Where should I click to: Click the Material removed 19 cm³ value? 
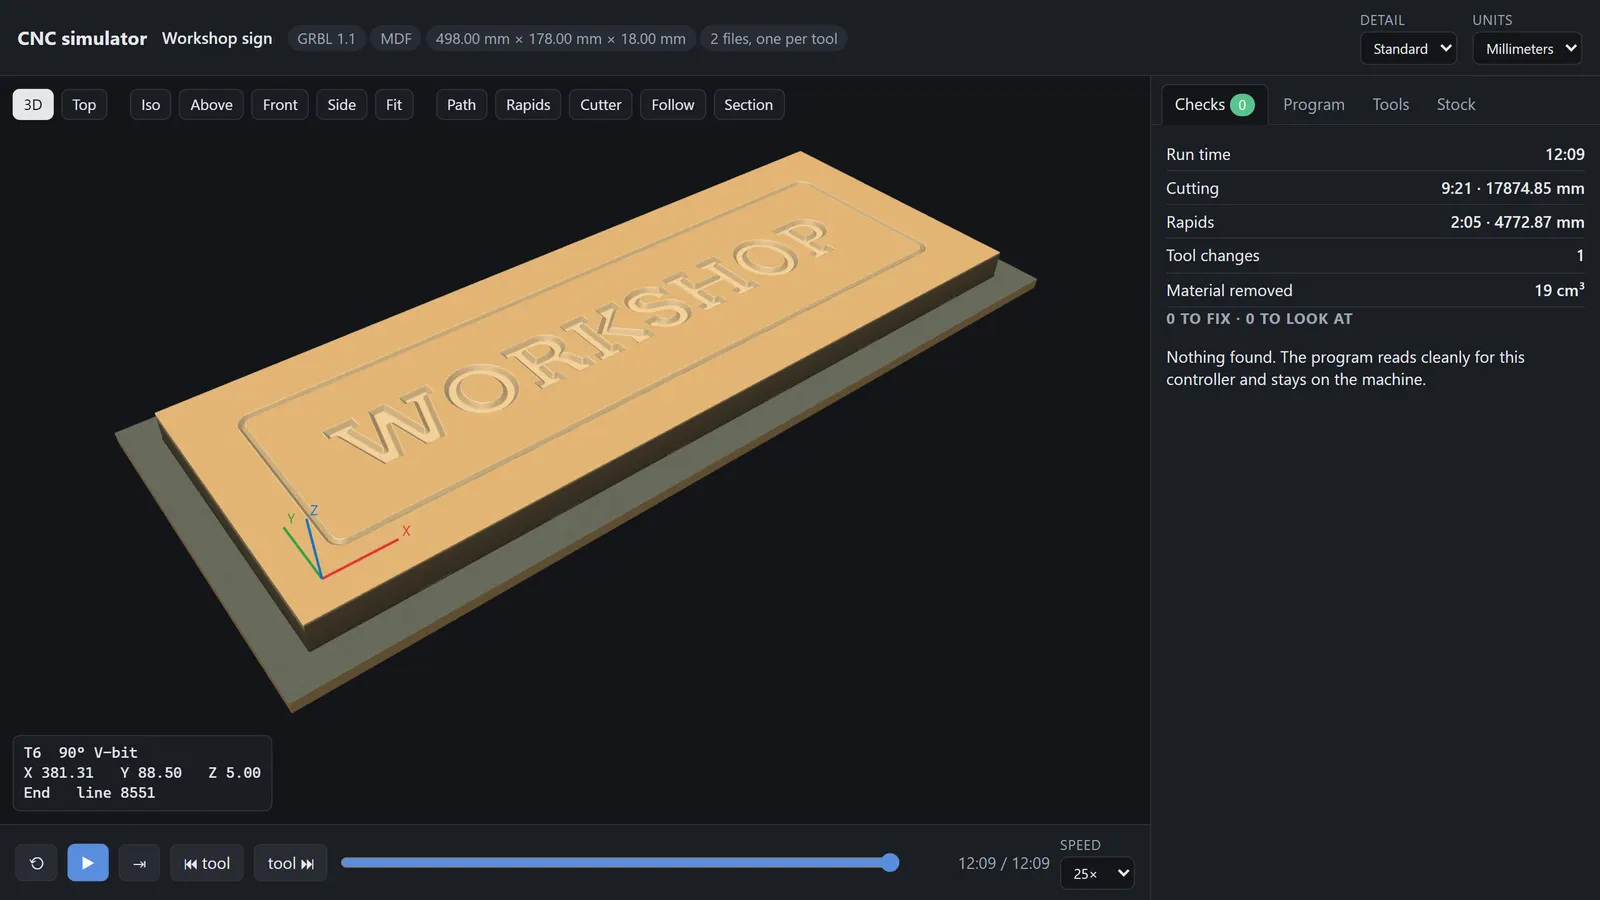coord(1560,290)
